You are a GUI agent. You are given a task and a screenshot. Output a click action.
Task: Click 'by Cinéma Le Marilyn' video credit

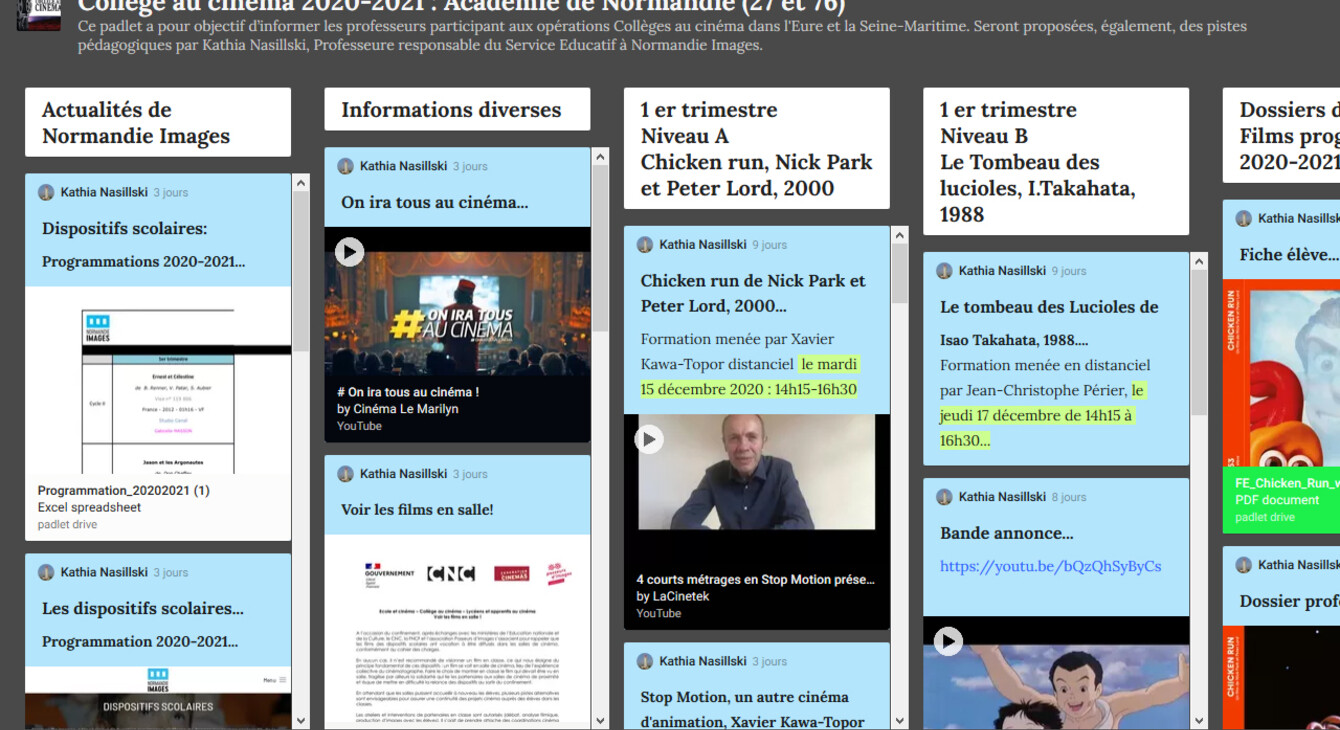[x=398, y=409]
